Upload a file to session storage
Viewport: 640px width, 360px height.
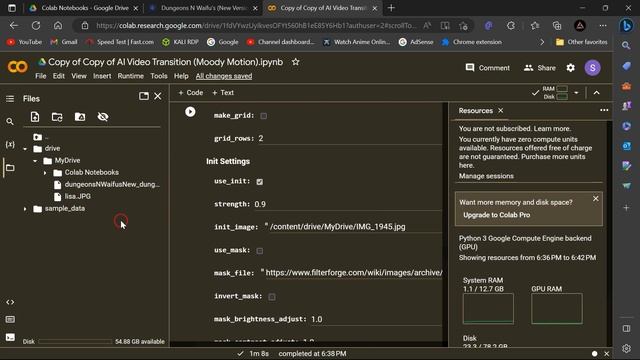(35, 117)
